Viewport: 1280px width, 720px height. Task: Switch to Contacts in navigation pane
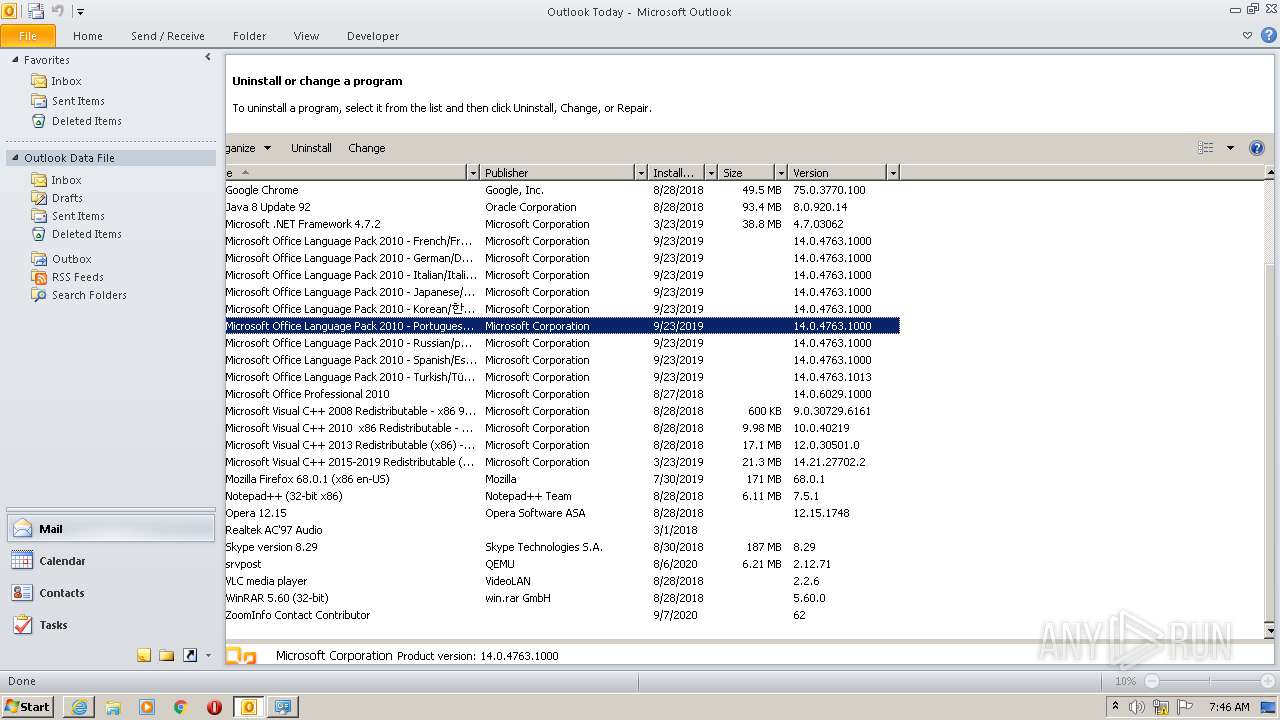point(110,593)
